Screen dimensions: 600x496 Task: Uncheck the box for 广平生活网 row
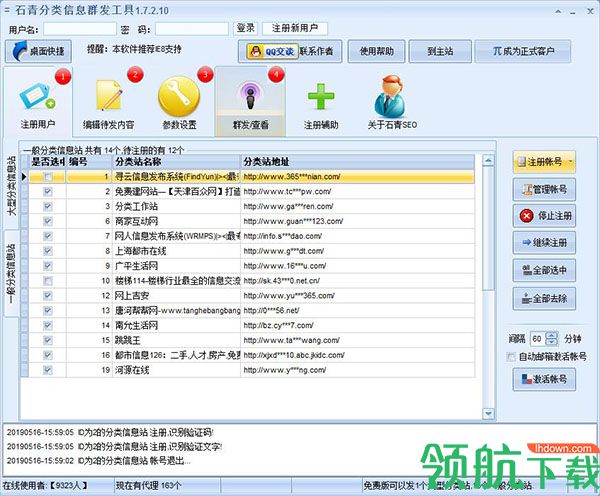pos(48,266)
